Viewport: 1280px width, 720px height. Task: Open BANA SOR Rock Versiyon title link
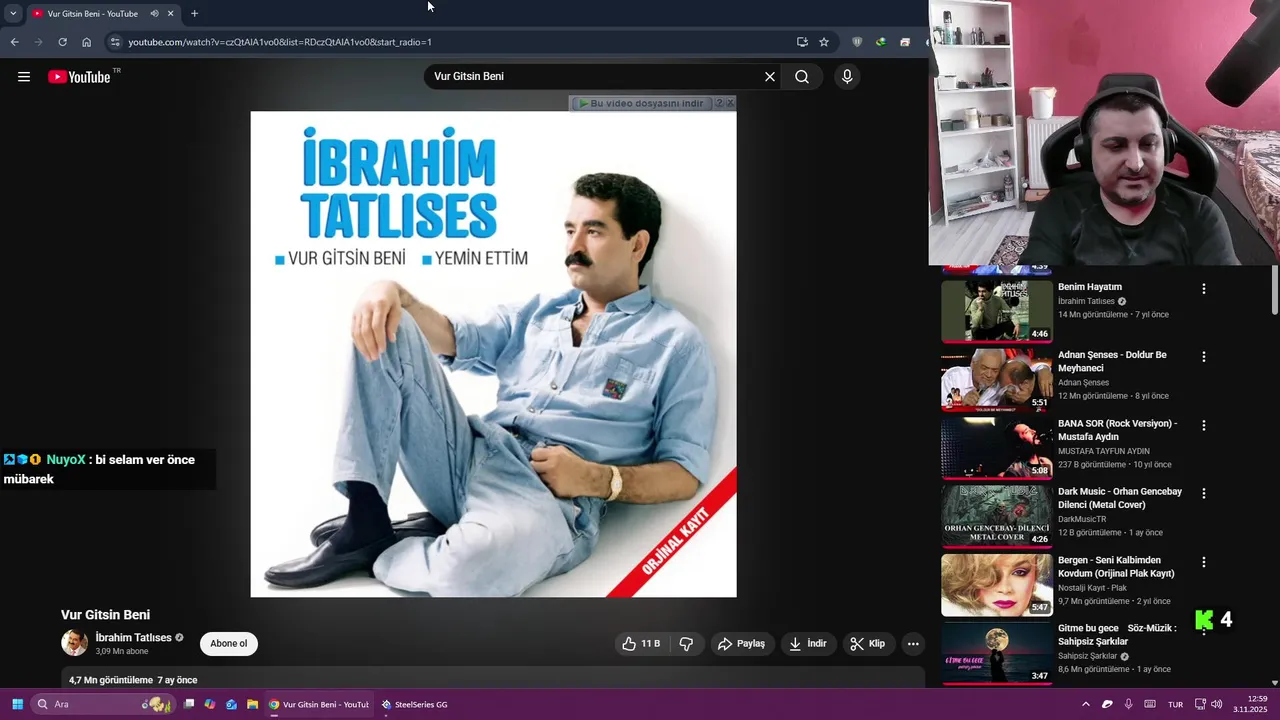click(1118, 430)
